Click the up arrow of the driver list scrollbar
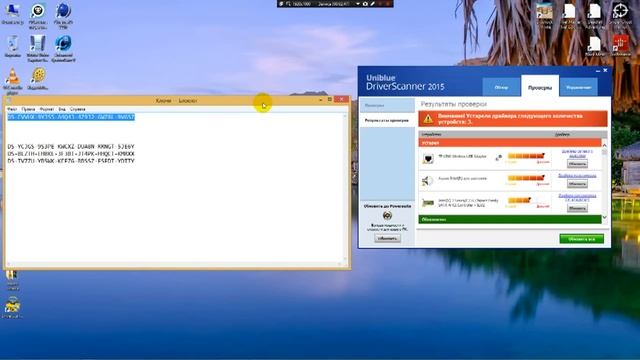This screenshot has height=360, width=640. tap(604, 145)
